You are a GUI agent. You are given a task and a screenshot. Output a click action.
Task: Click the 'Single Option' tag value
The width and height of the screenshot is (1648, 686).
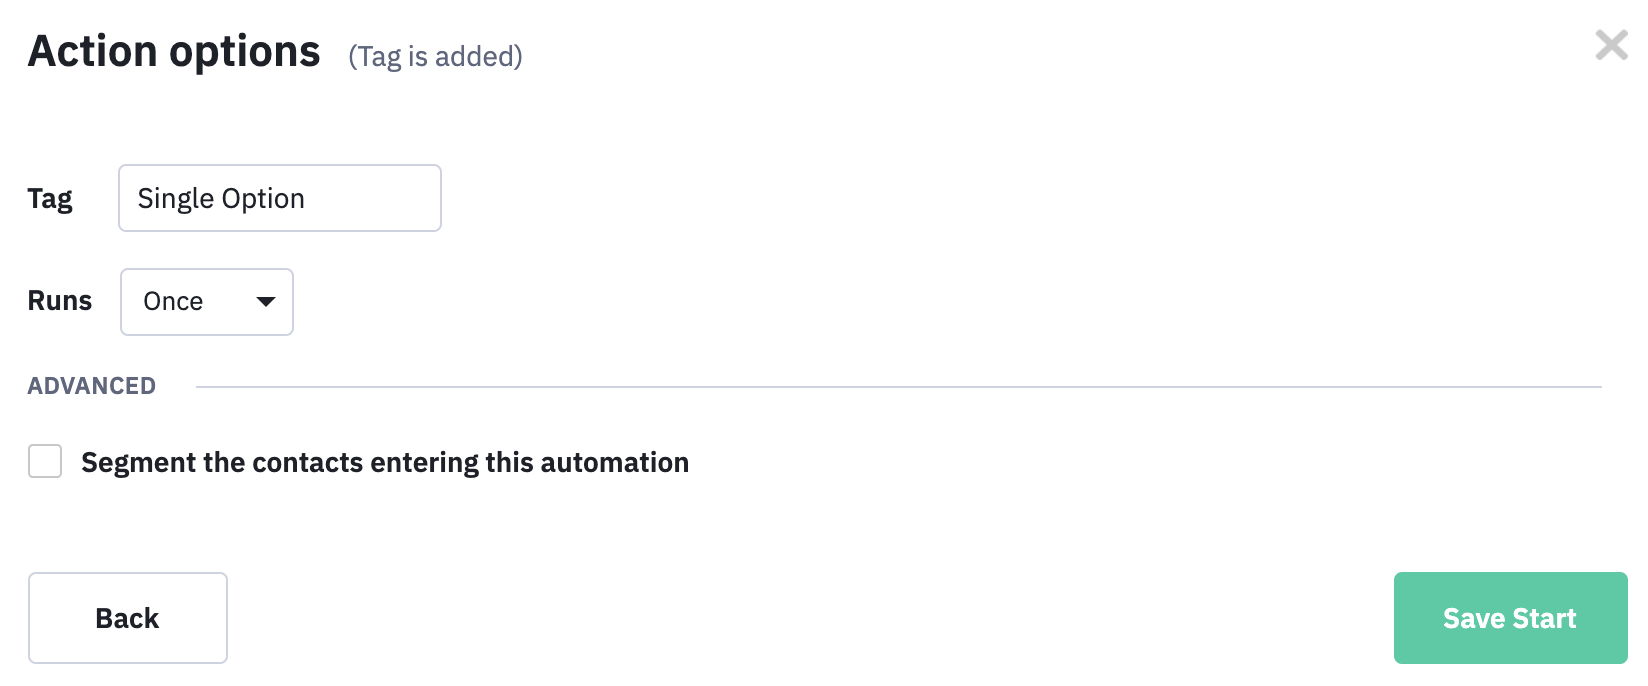coord(221,198)
